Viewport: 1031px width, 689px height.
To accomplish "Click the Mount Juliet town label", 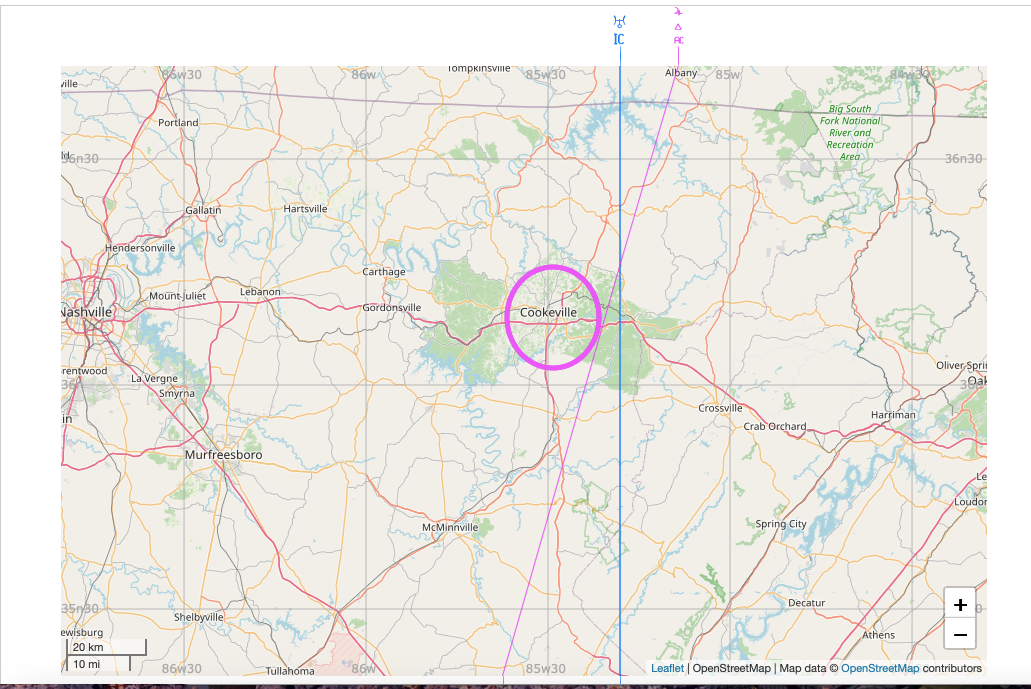I will point(178,296).
